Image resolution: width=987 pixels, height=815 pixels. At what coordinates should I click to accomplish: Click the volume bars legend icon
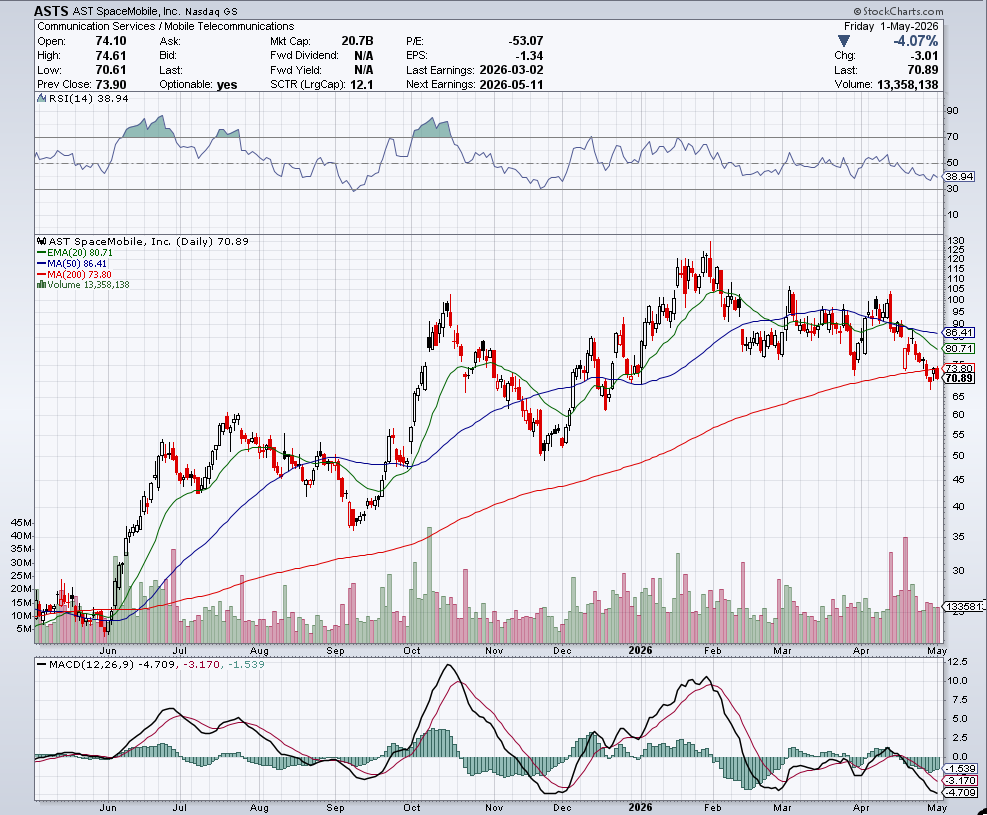pos(41,284)
